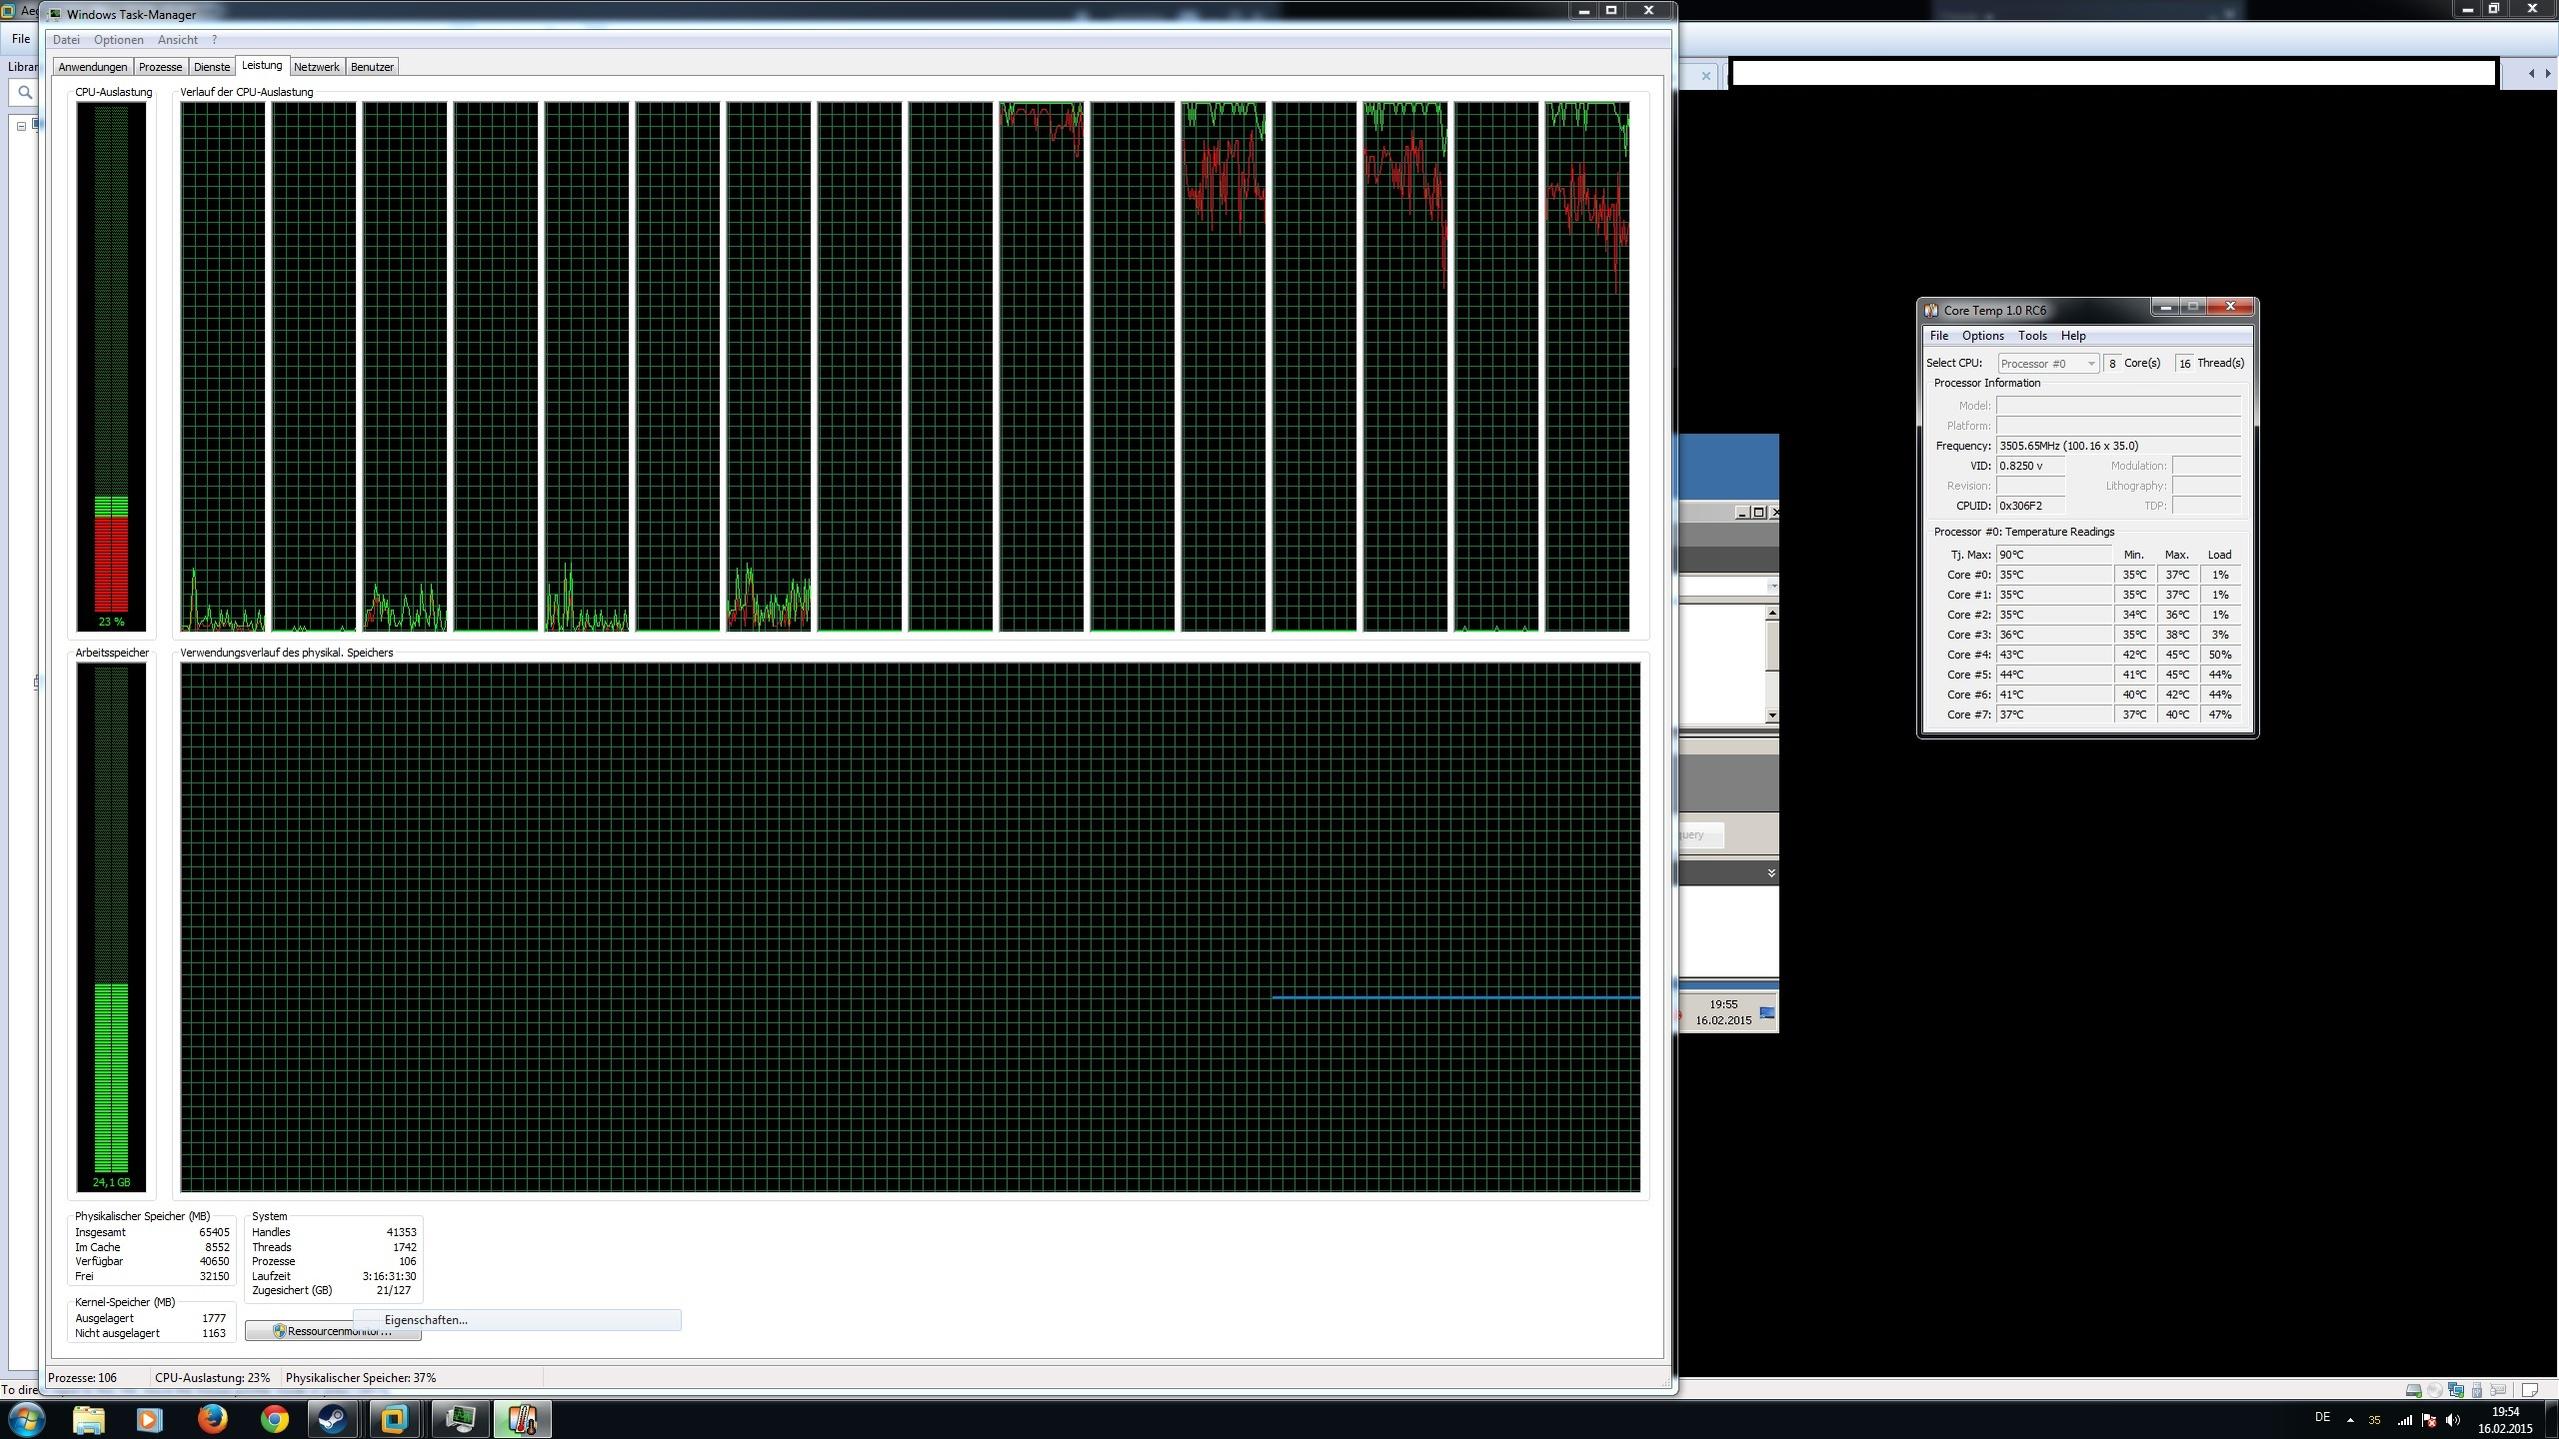The height and width of the screenshot is (1439, 2559).
Task: Select Eigenschaften... context menu entry
Action: coord(426,1320)
